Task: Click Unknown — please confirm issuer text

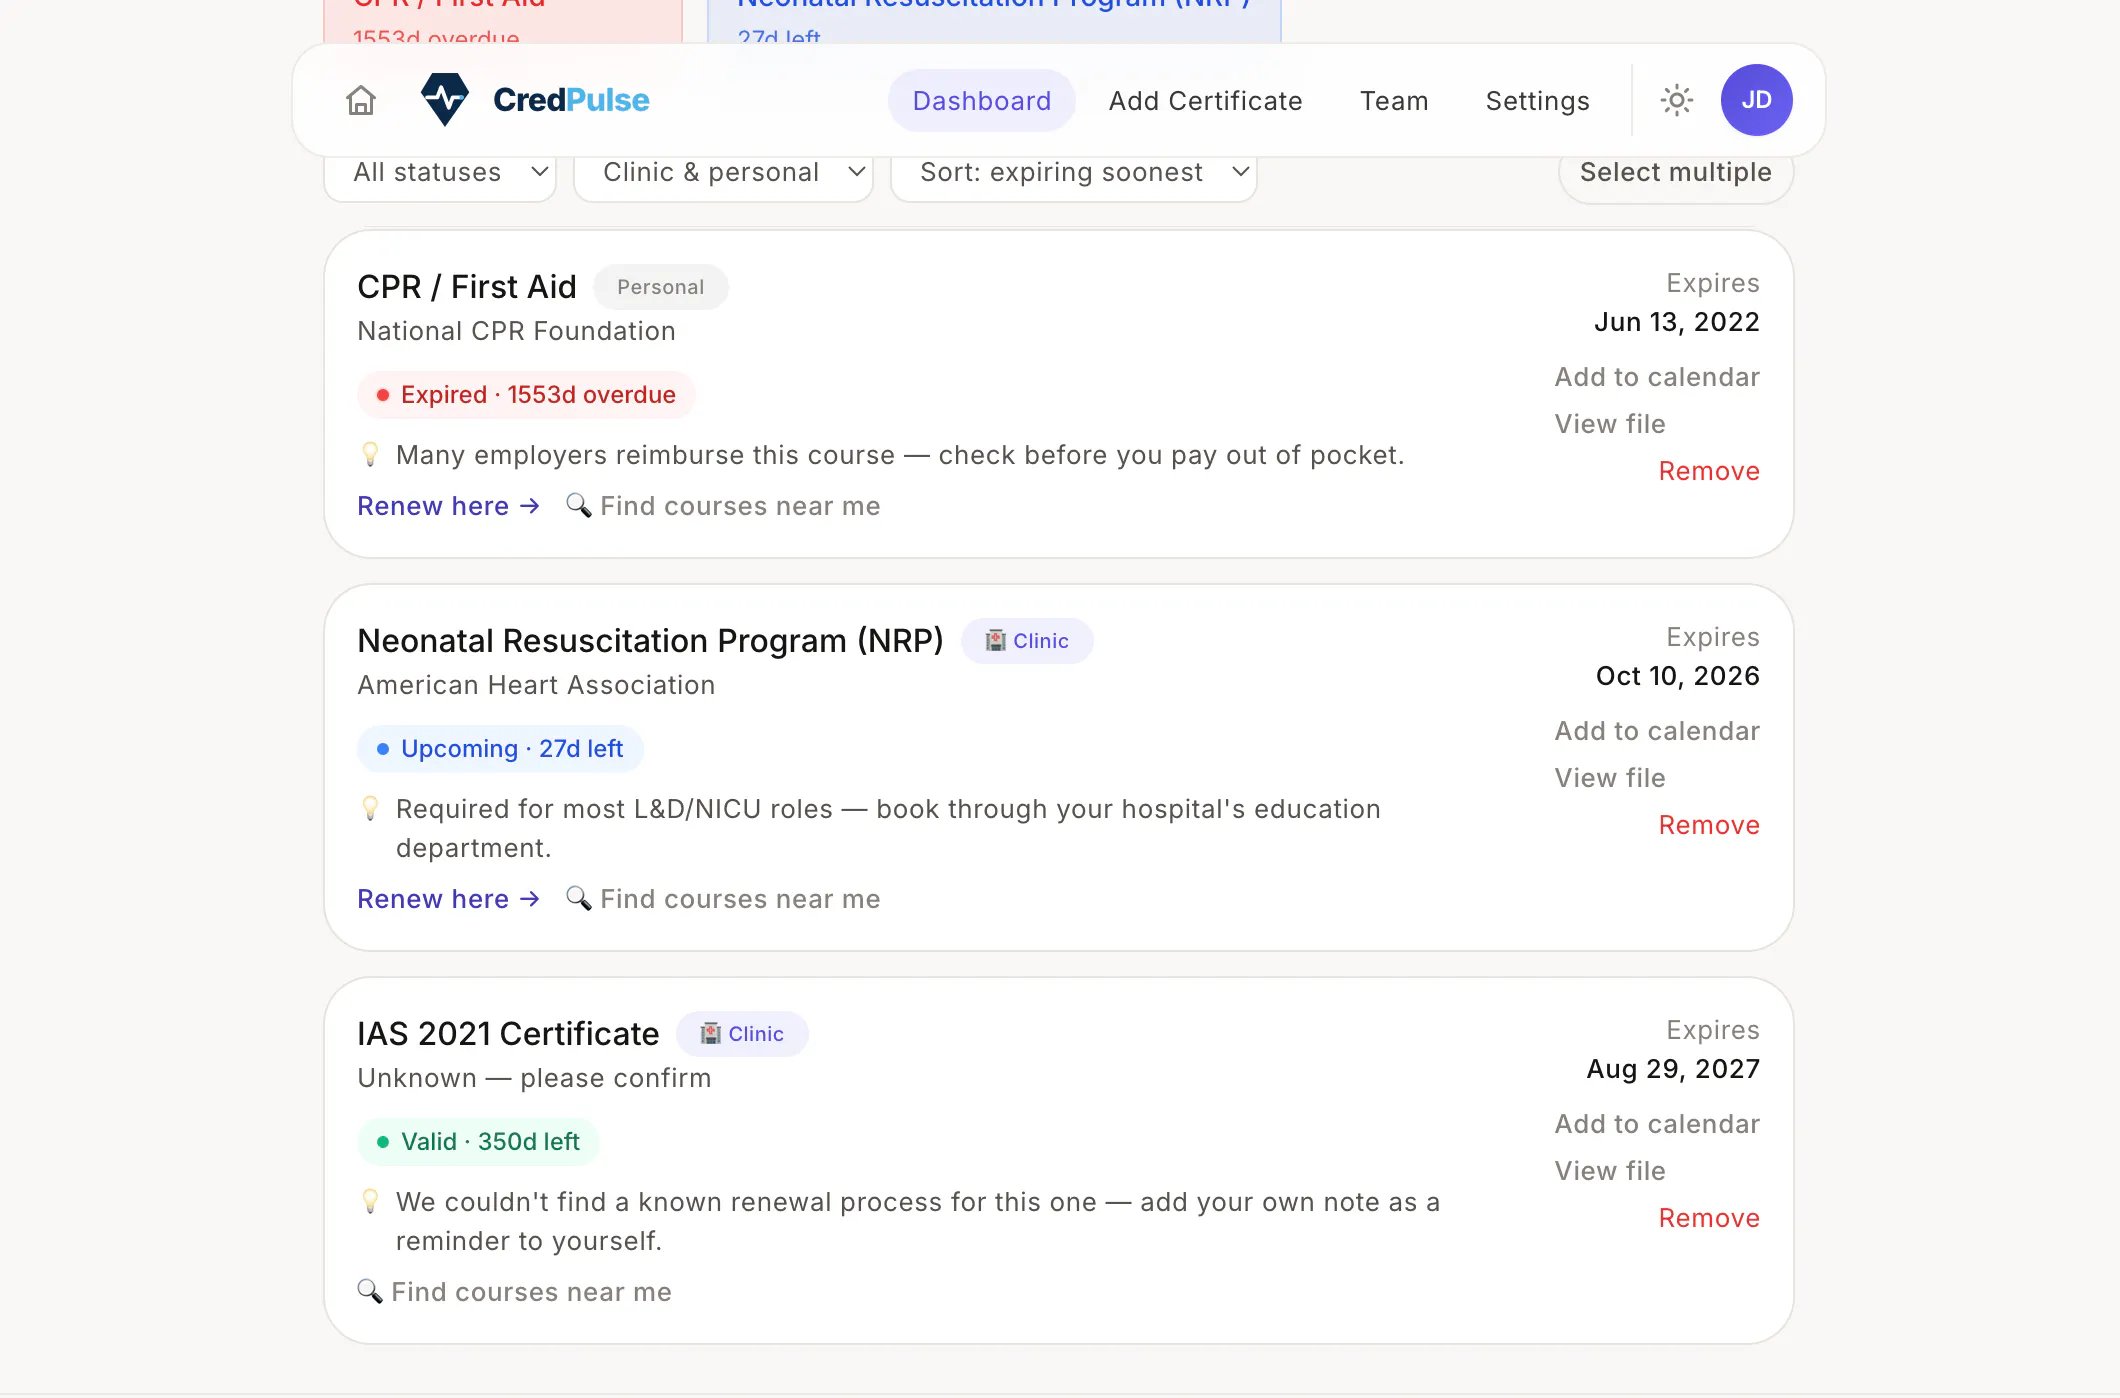Action: tap(534, 1078)
